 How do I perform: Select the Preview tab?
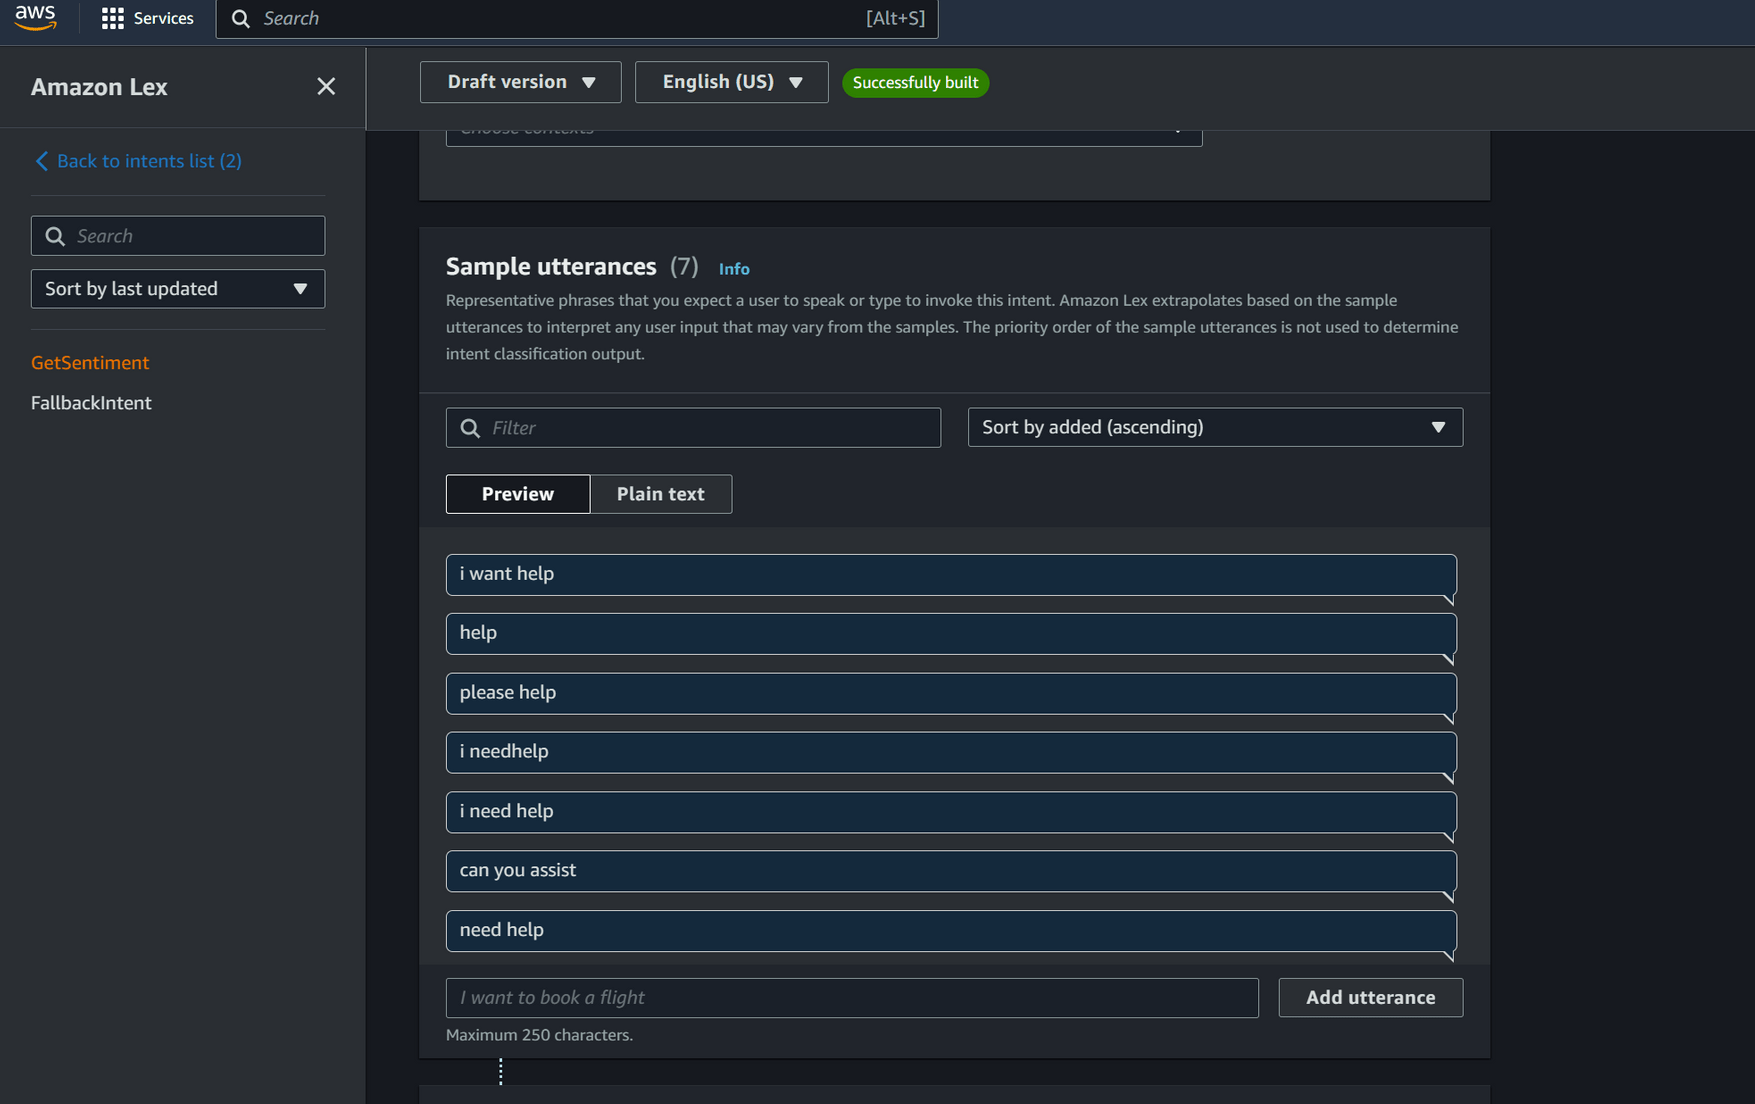(517, 493)
